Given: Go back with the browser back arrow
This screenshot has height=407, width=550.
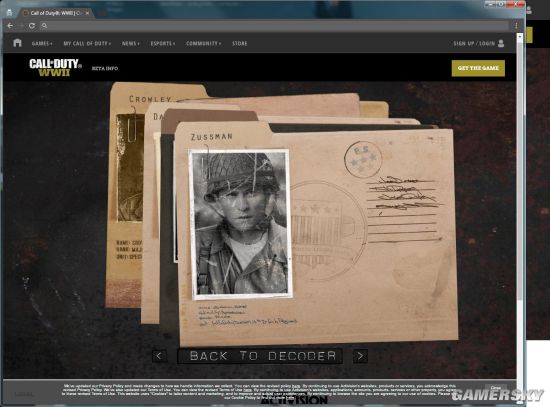Looking at the screenshot, I should click(x=10, y=26).
